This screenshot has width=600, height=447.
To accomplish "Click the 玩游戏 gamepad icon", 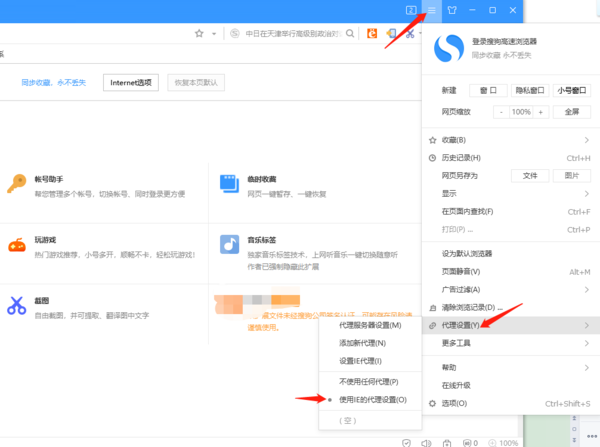I will [16, 245].
